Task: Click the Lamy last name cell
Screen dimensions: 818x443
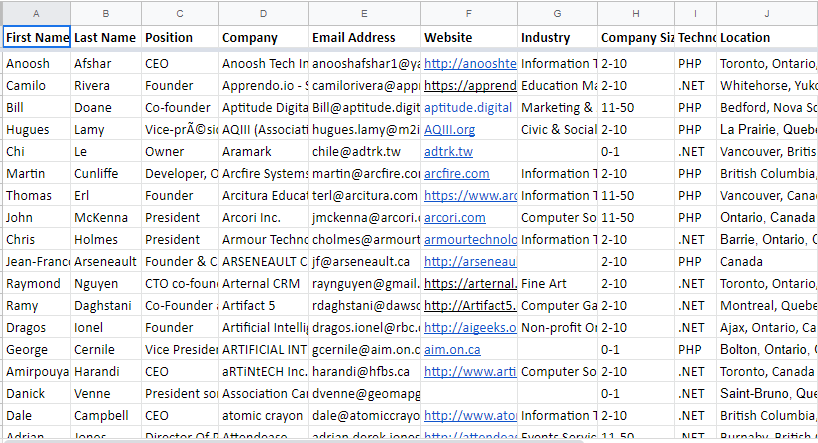Action: (106, 129)
